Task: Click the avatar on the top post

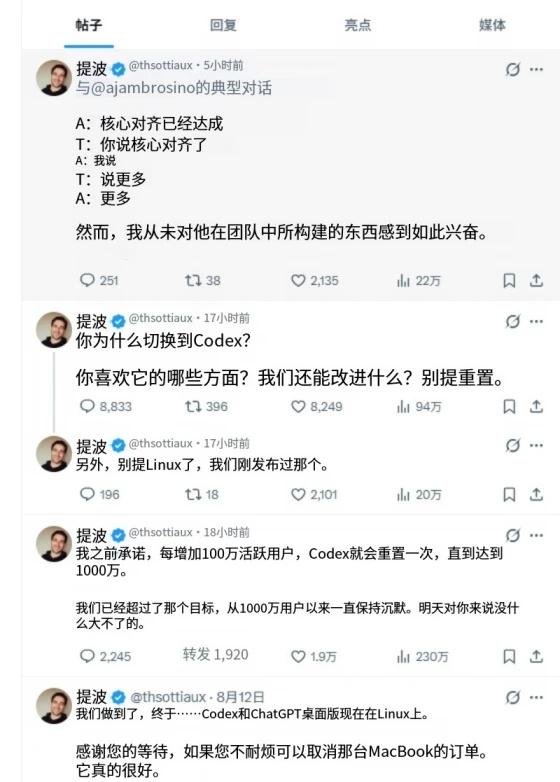Action: click(54, 77)
